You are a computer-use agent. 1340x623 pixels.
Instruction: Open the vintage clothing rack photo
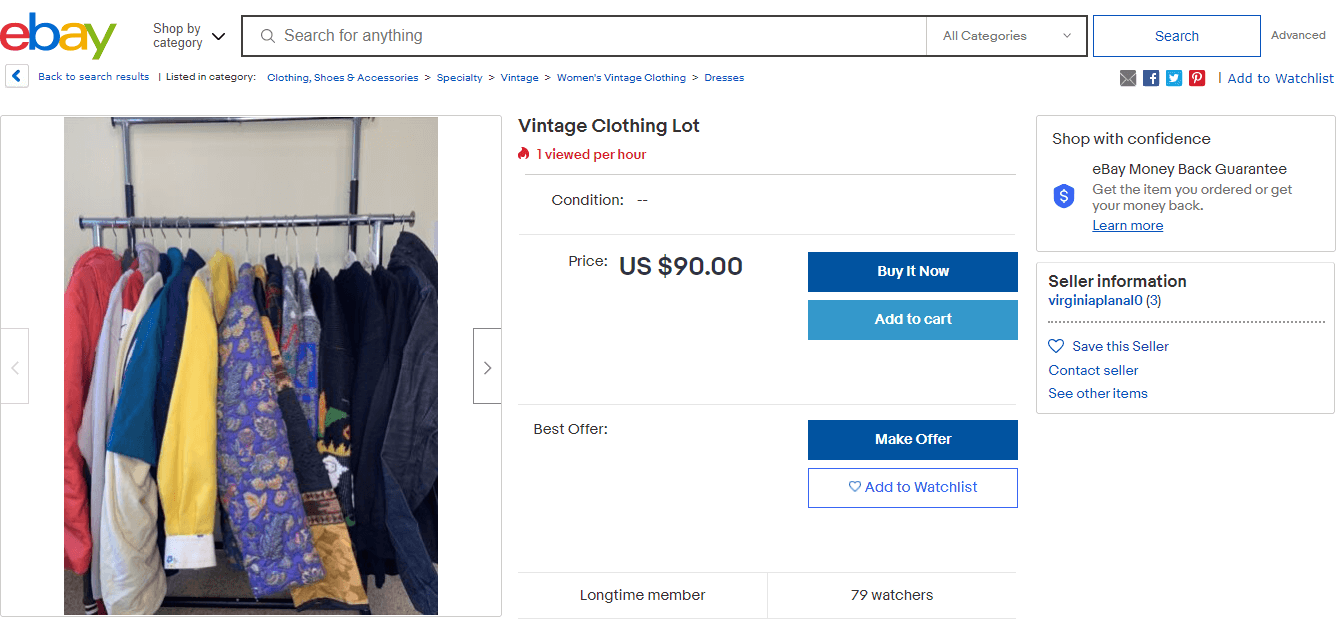point(251,366)
